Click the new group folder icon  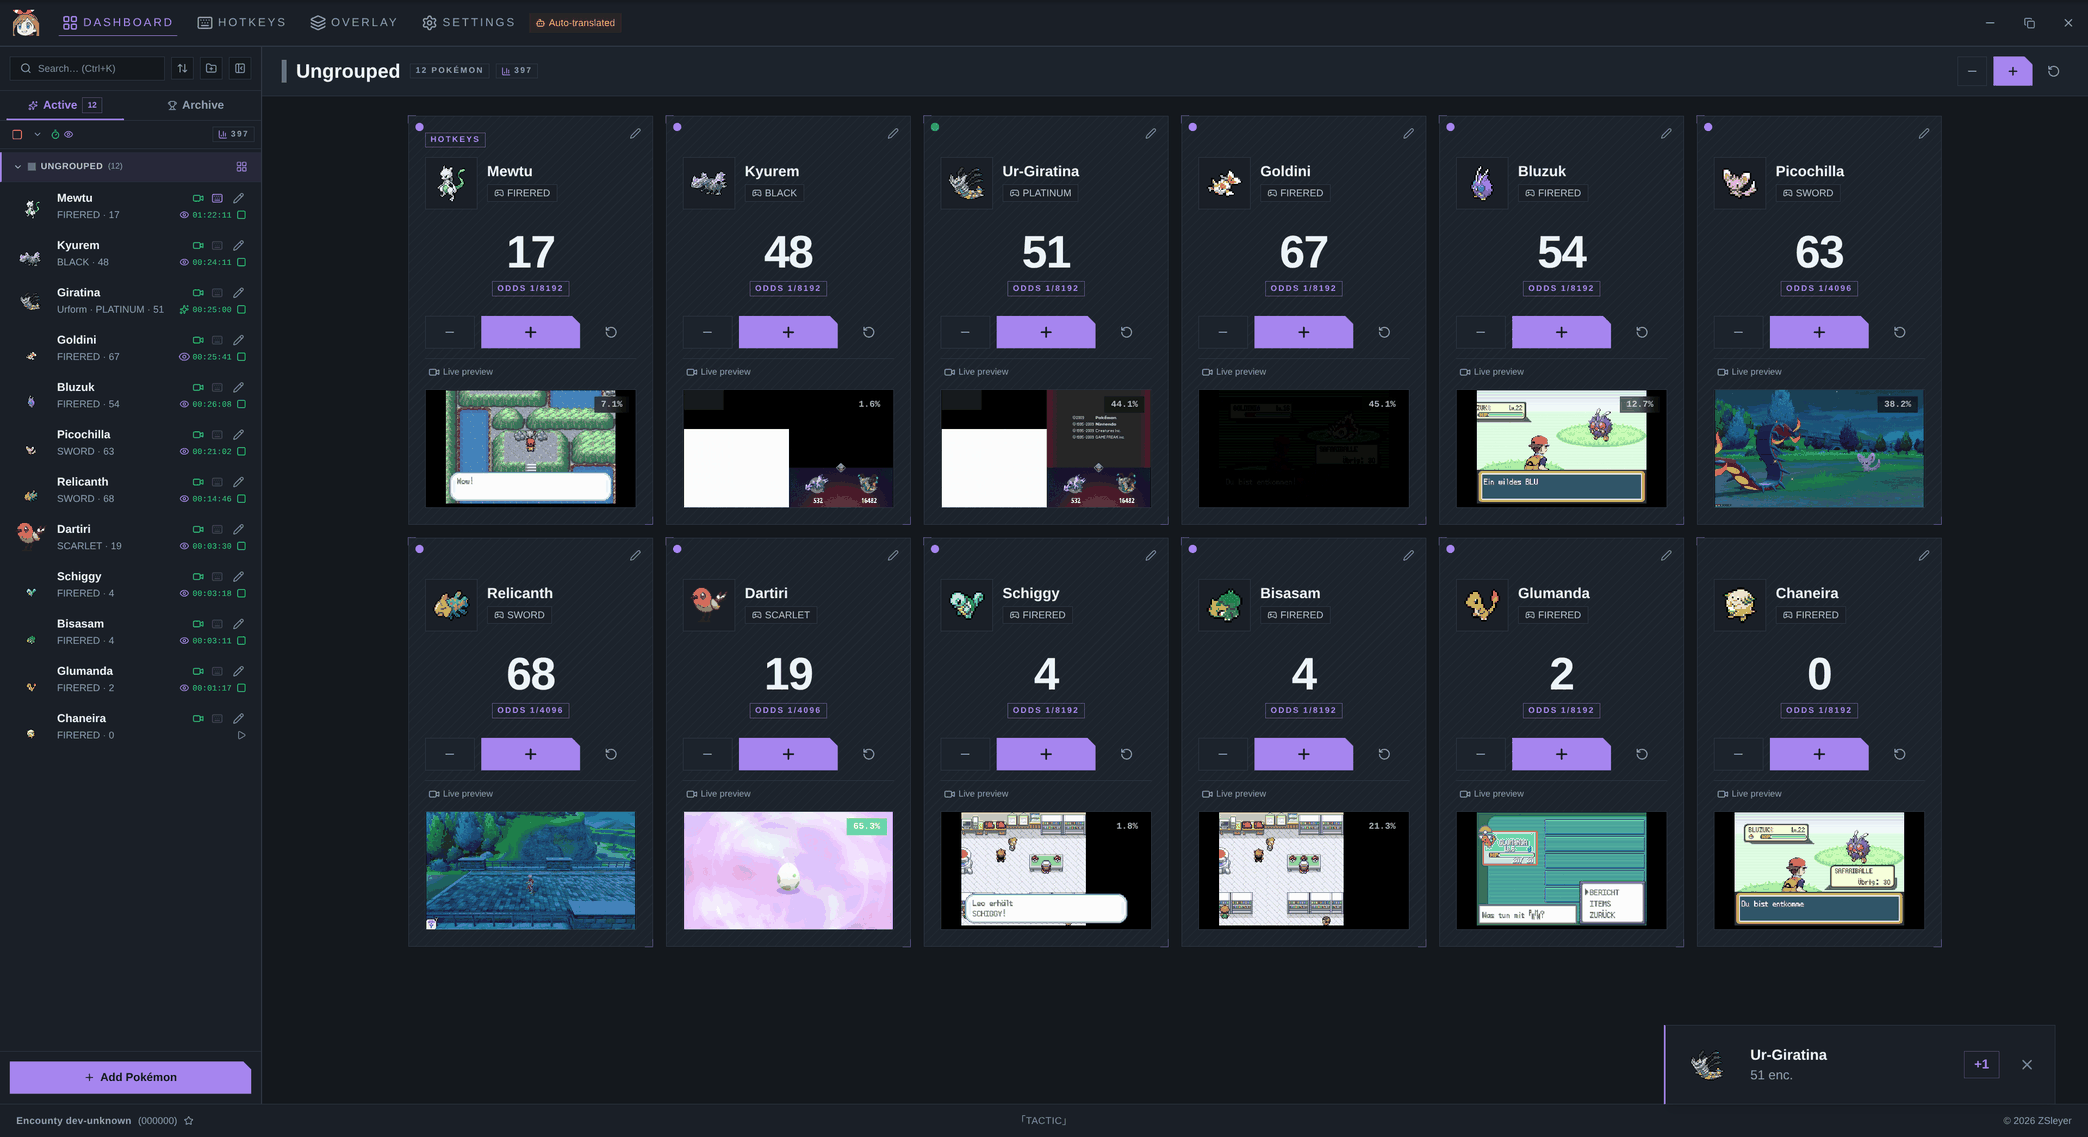pos(211,68)
